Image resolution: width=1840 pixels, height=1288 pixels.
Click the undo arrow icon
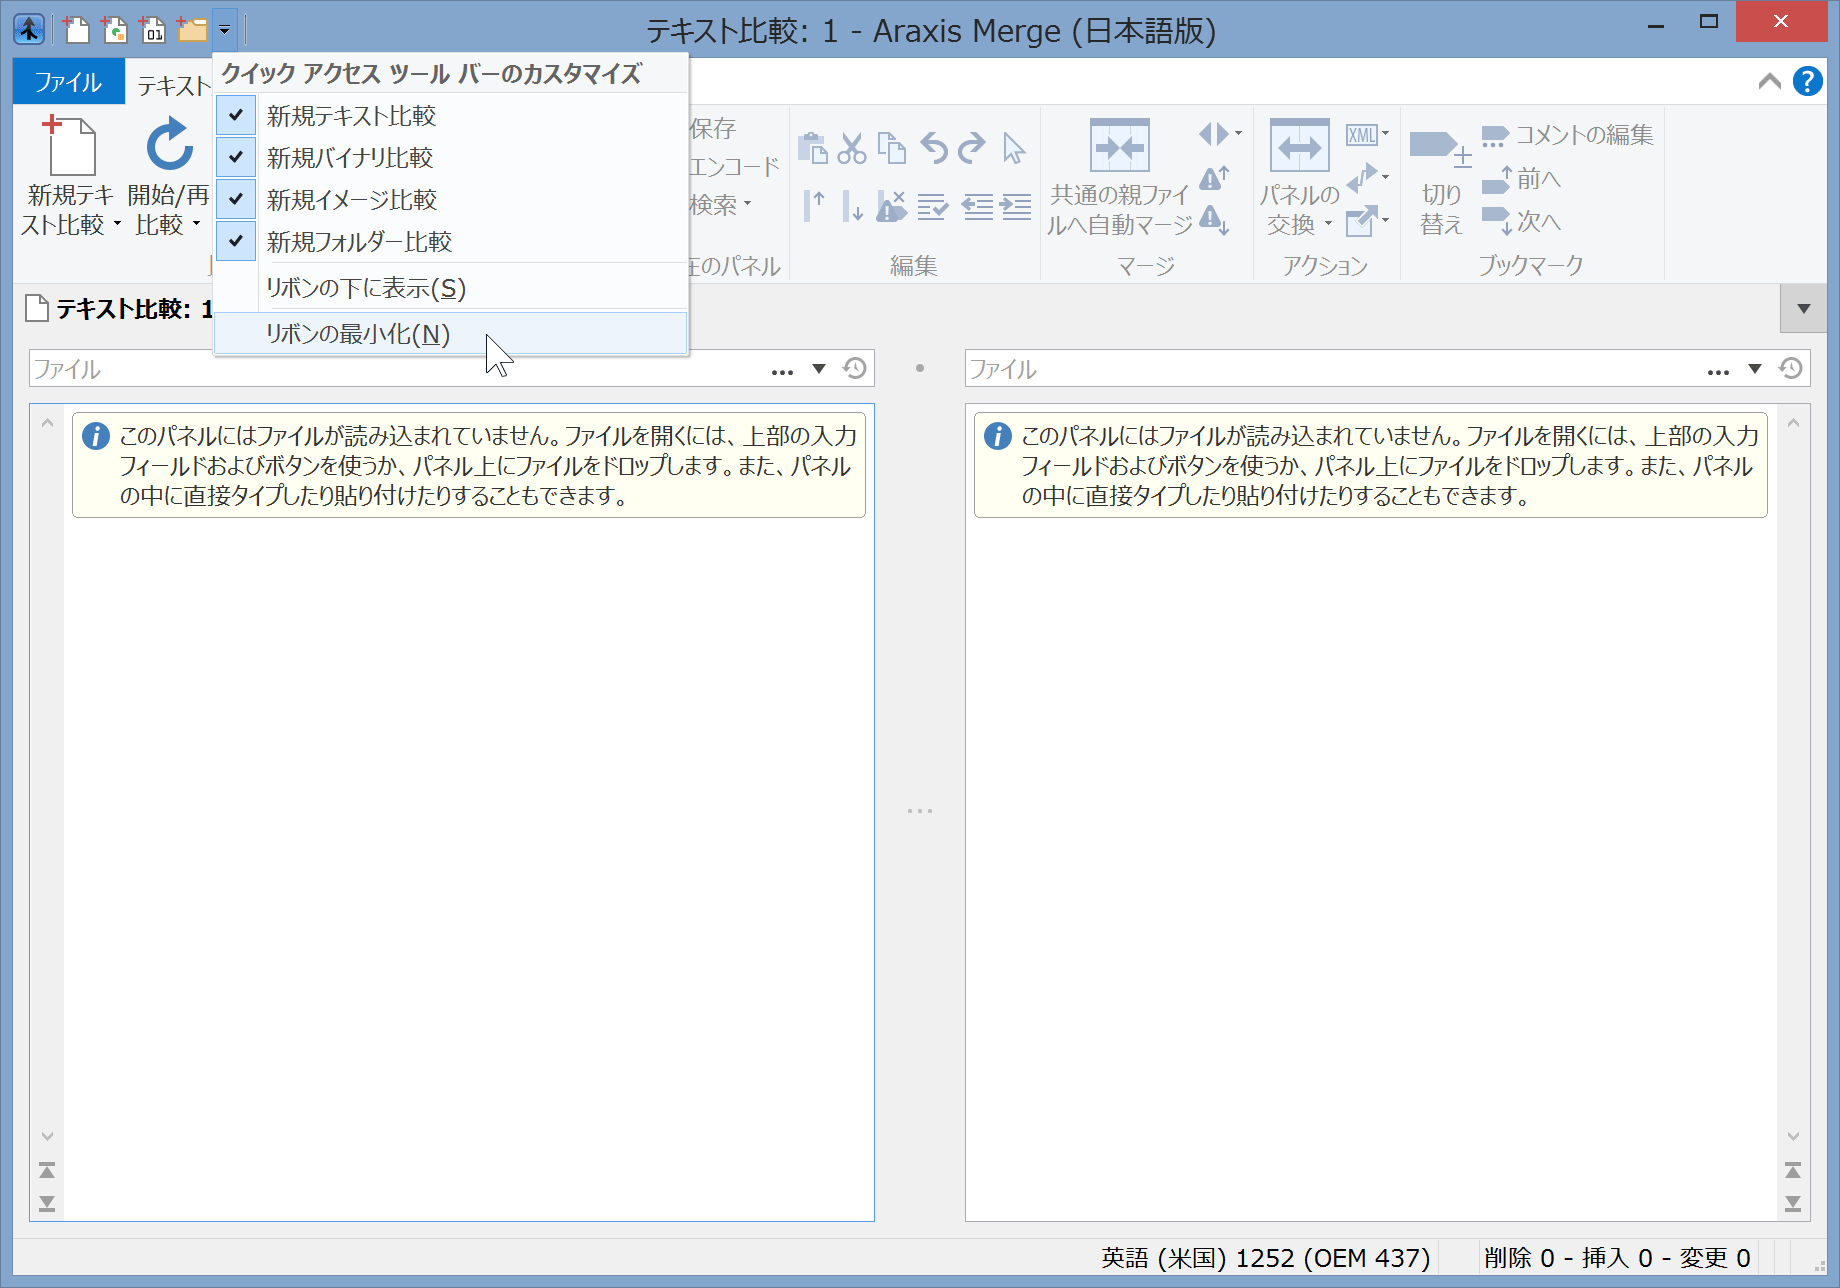(933, 148)
